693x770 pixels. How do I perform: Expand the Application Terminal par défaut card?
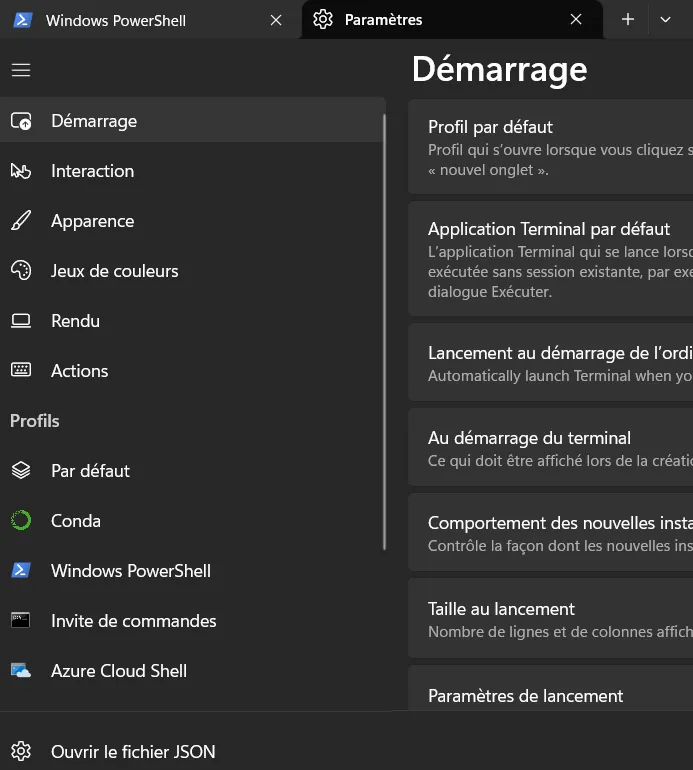coord(551,259)
